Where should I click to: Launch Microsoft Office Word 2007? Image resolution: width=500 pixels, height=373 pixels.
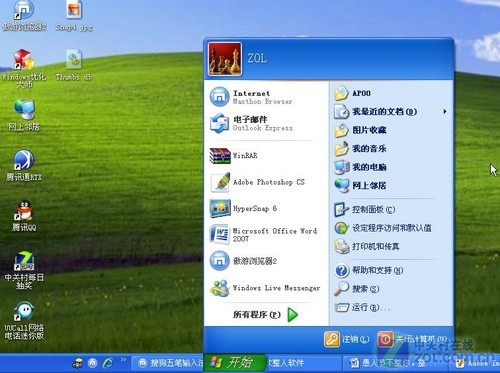266,234
